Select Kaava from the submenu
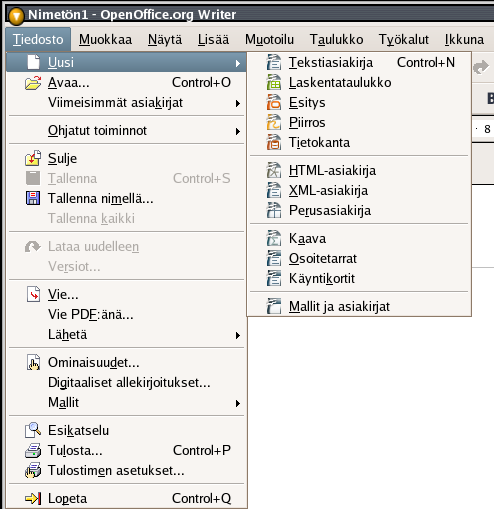Screen dimensions: 494x509 pos(359,238)
